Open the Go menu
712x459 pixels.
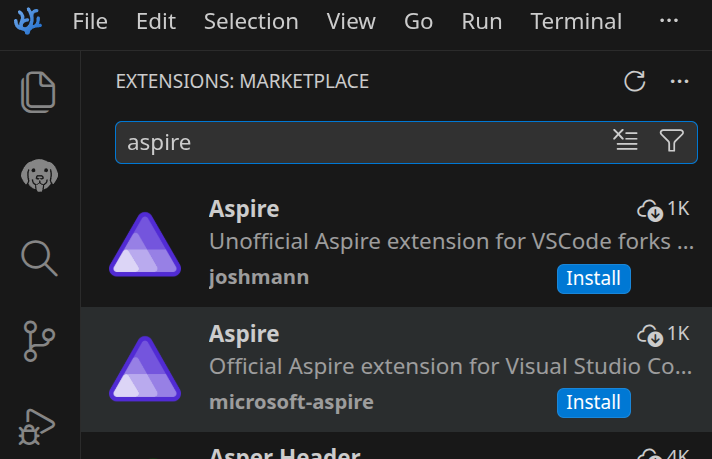pyautogui.click(x=418, y=21)
